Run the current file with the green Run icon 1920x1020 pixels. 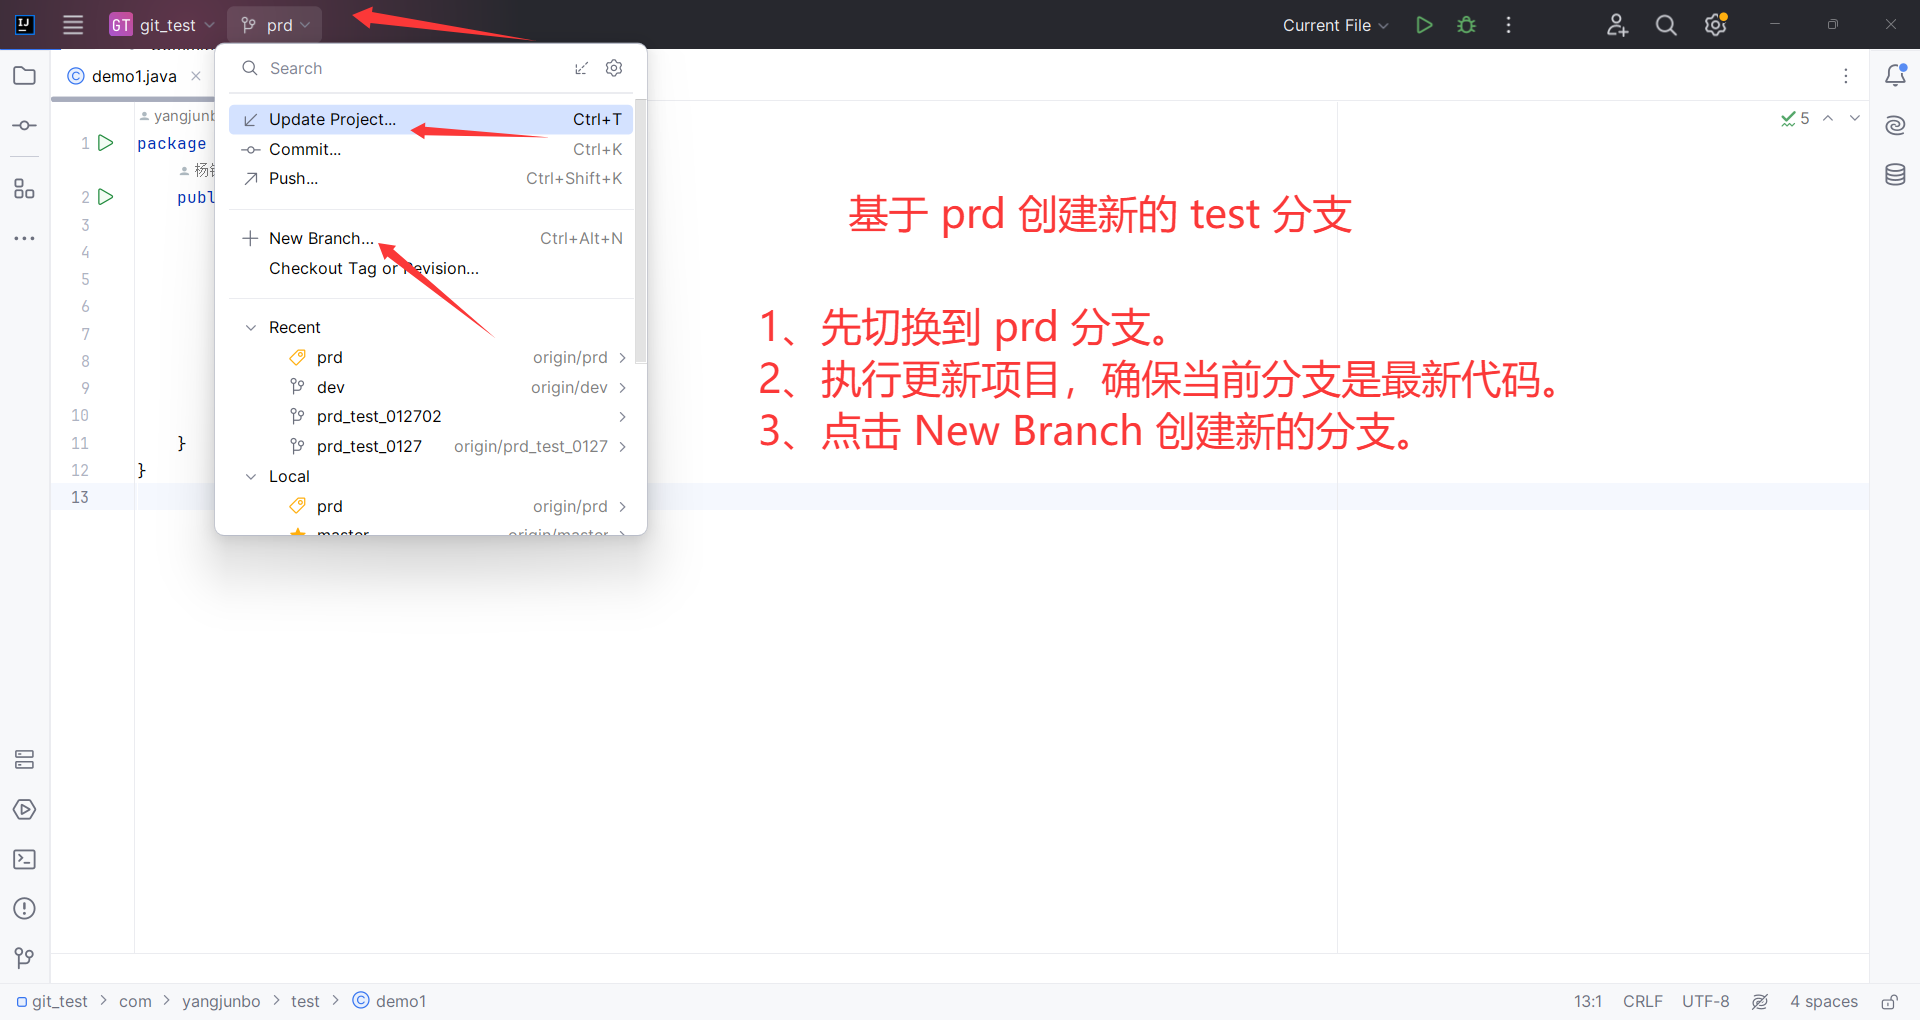pyautogui.click(x=1424, y=25)
